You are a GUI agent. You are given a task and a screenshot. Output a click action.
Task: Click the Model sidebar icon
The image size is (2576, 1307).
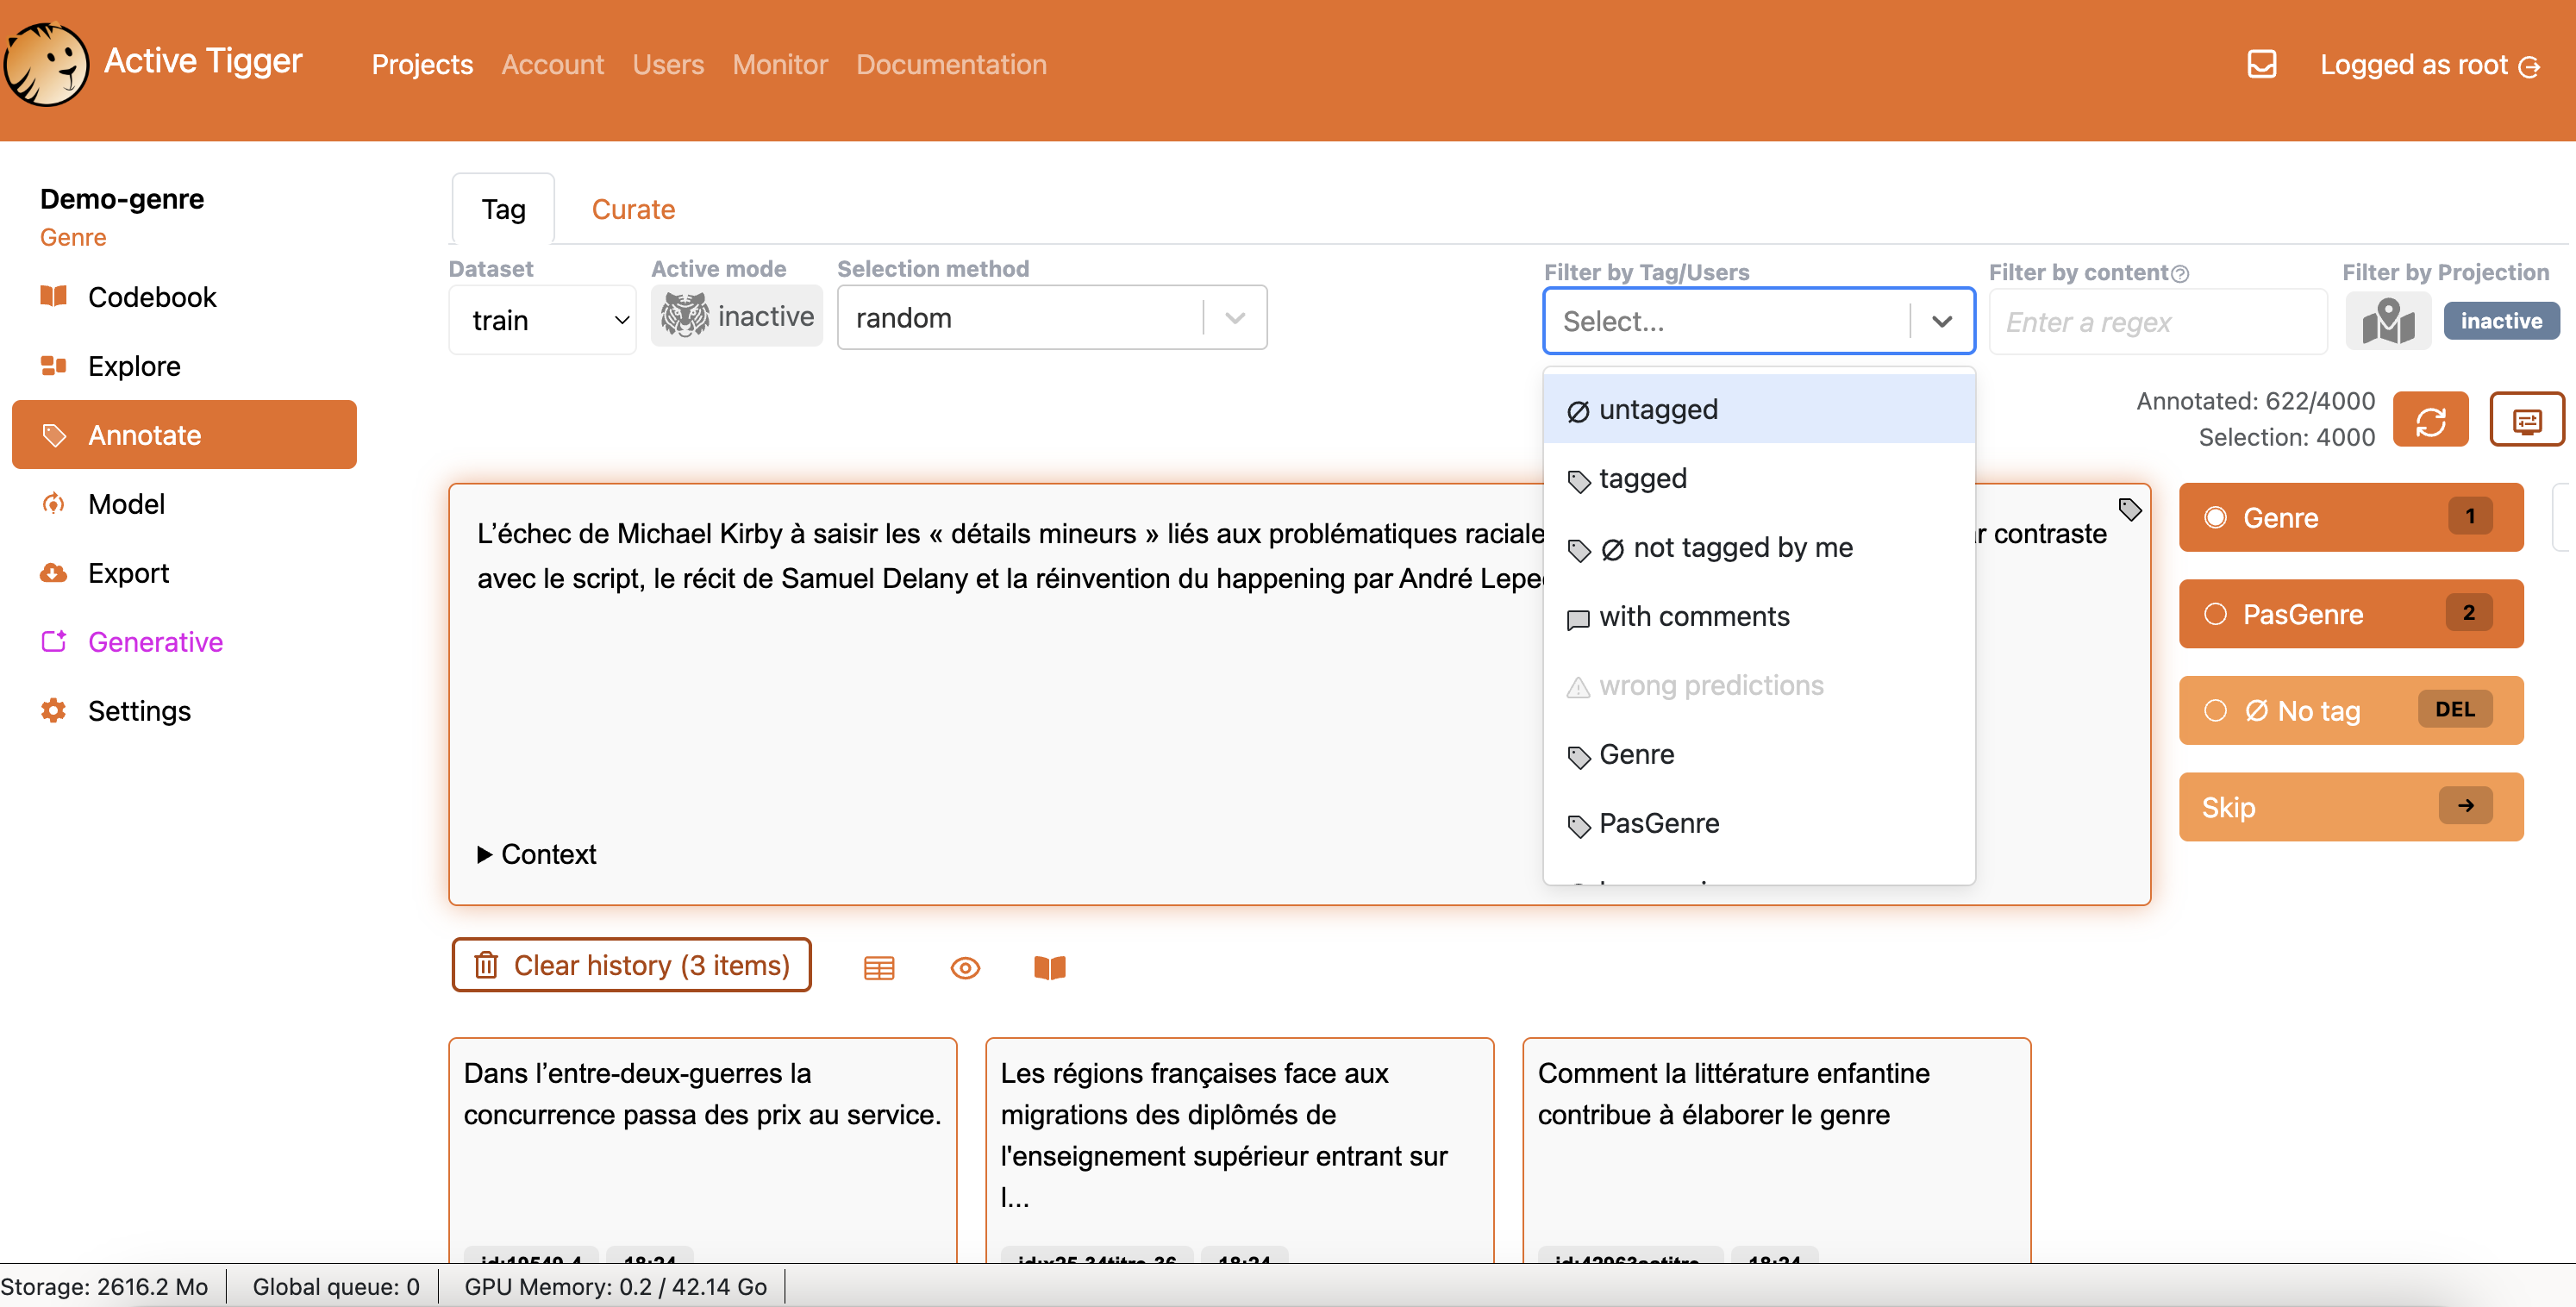point(54,503)
